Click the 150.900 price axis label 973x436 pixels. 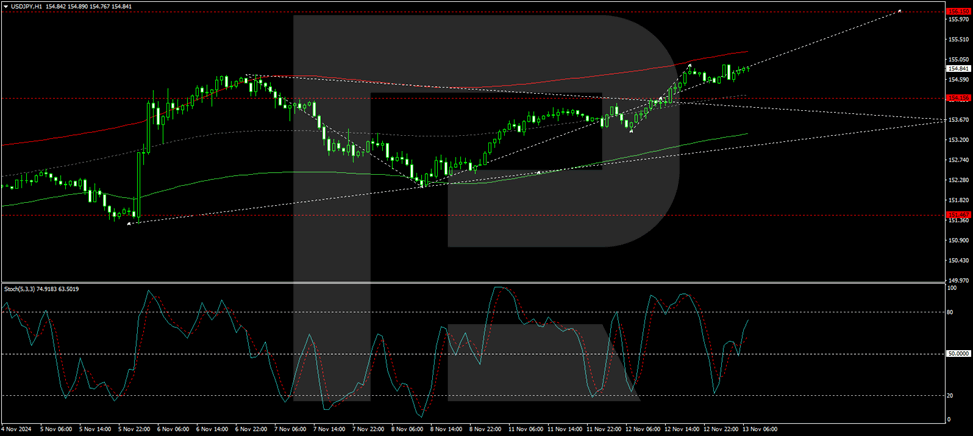tap(957, 241)
